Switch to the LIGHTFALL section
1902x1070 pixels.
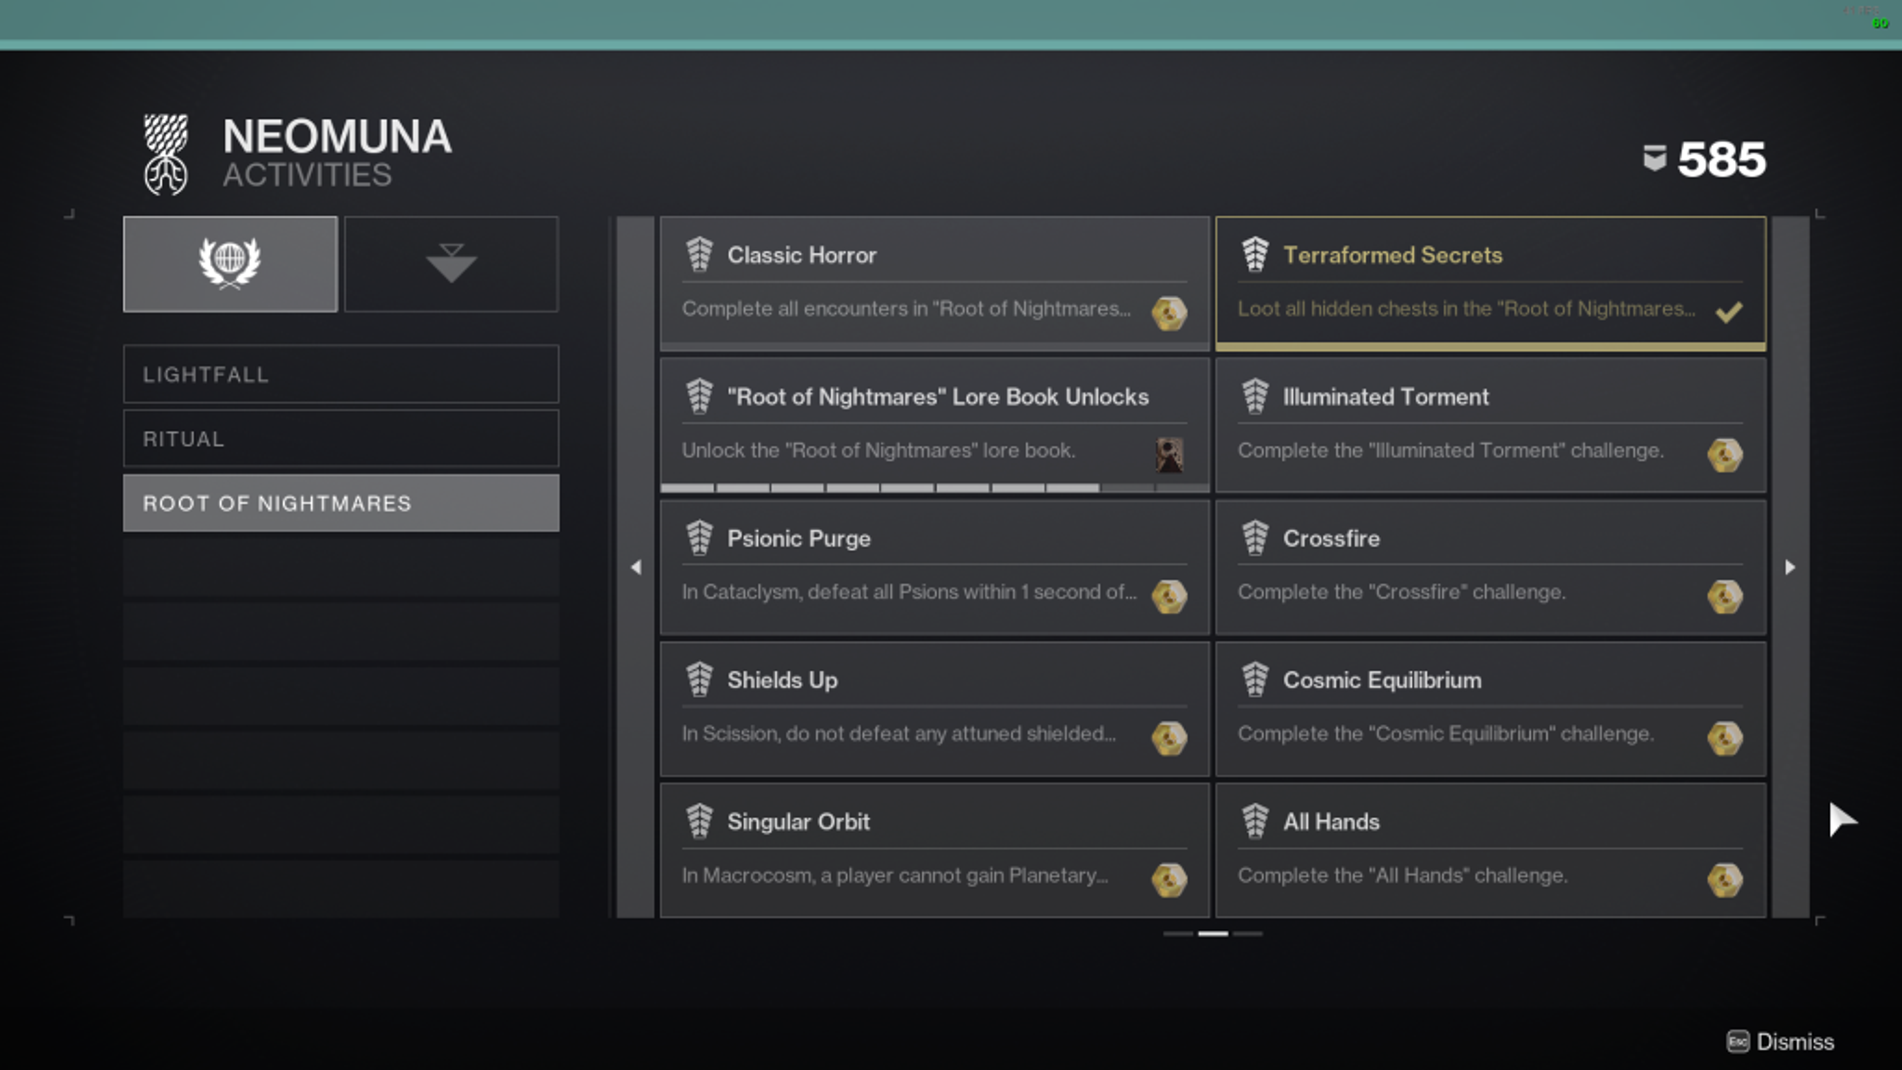[x=340, y=374]
